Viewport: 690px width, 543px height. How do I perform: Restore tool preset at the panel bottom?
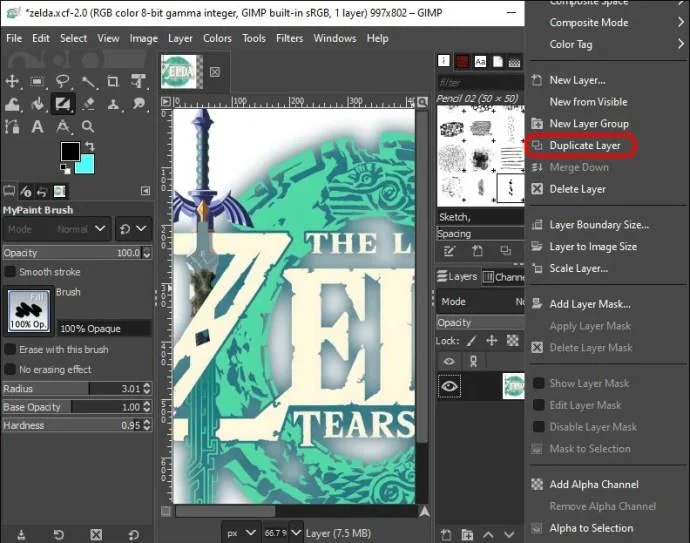(59, 535)
